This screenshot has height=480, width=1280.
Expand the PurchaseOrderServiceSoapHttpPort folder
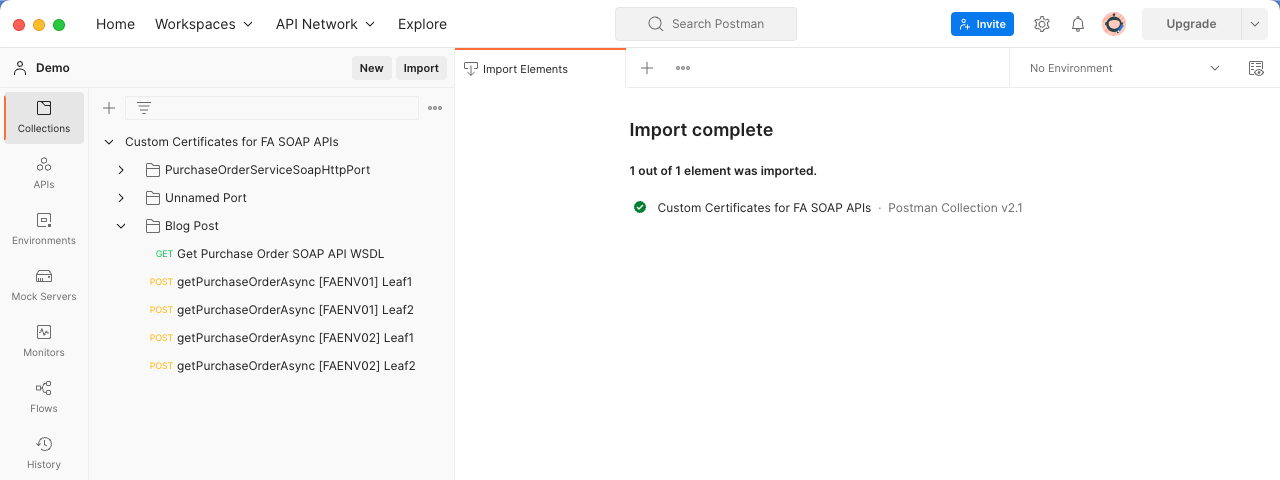(x=121, y=170)
